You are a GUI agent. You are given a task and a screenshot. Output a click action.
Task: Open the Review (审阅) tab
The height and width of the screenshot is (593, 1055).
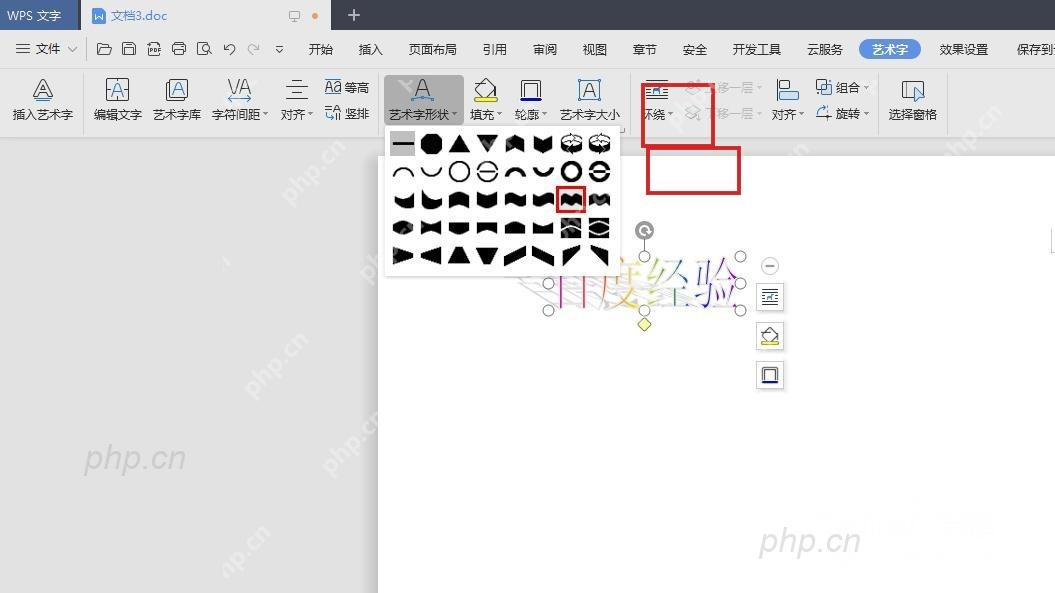[x=544, y=49]
